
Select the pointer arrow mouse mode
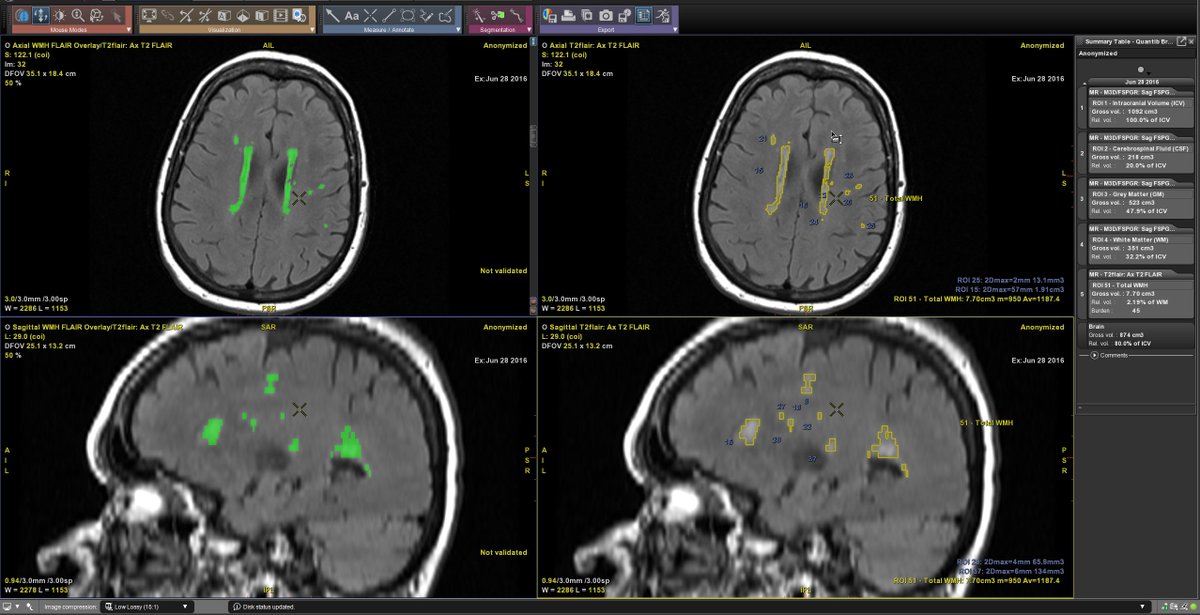coord(118,16)
